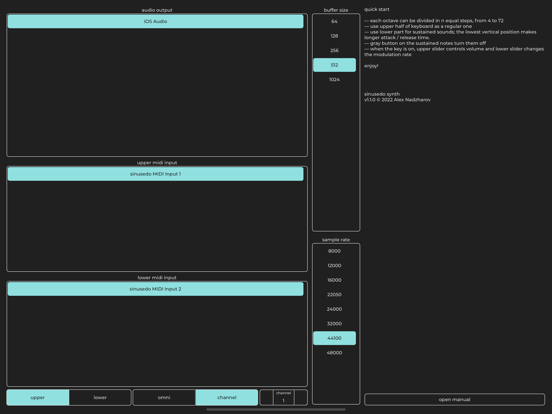This screenshot has height=414, width=552.
Task: Select 16000 sample rate
Action: 334,280
